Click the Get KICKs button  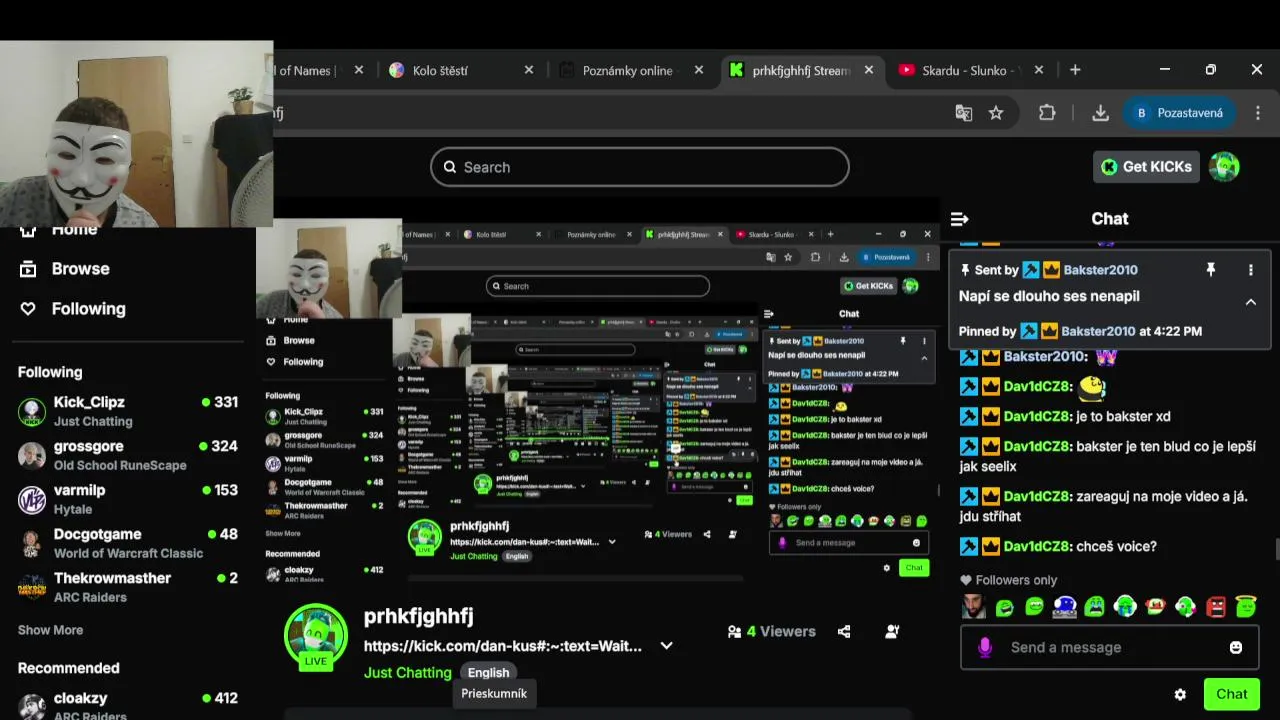pos(1146,167)
